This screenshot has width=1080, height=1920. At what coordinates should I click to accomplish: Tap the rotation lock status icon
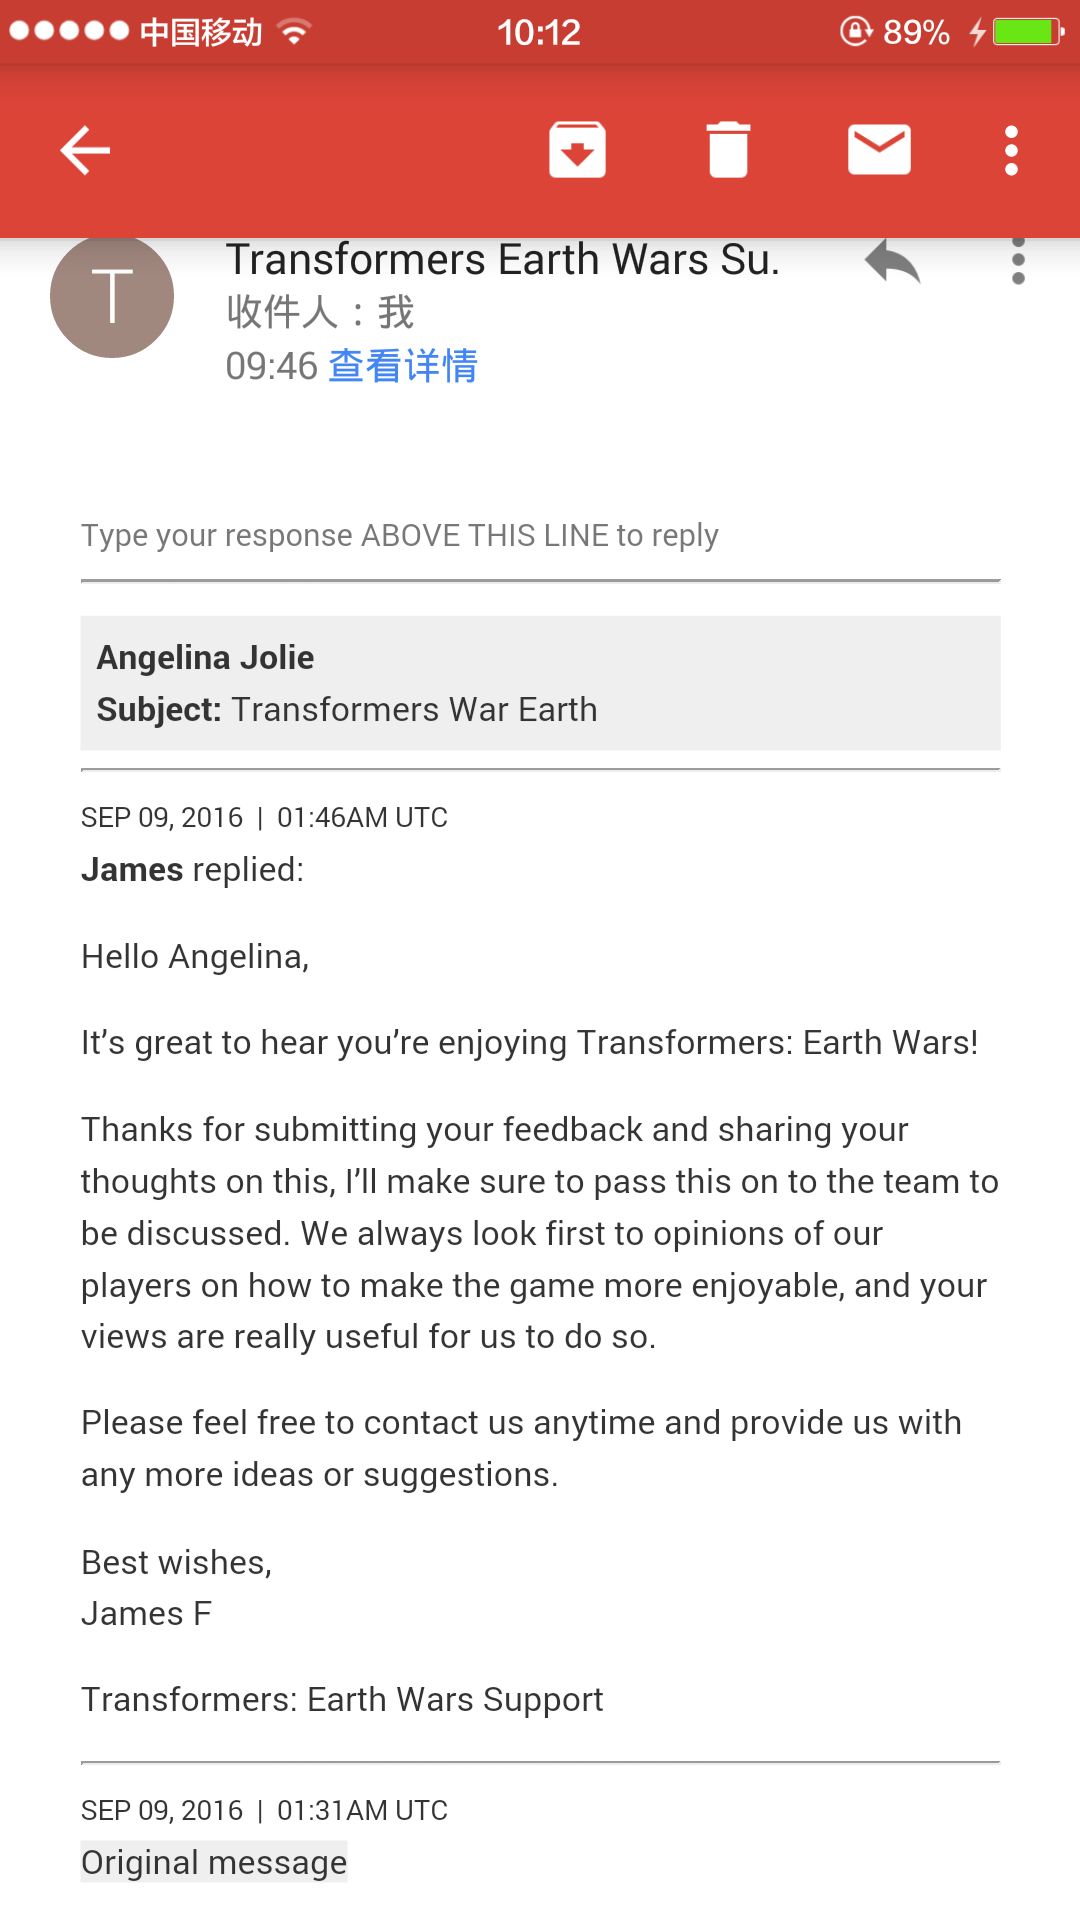tap(855, 32)
